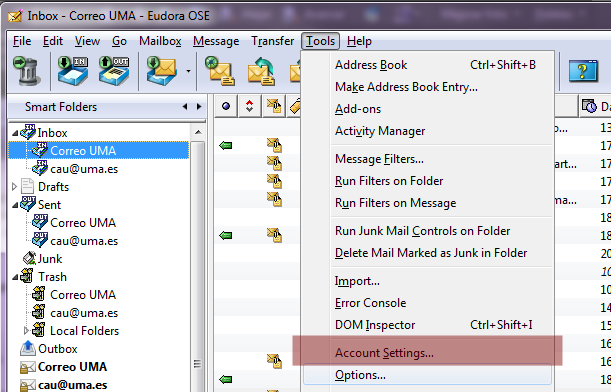Collapse the Sent tree node
The height and width of the screenshot is (392, 611).
[15, 205]
